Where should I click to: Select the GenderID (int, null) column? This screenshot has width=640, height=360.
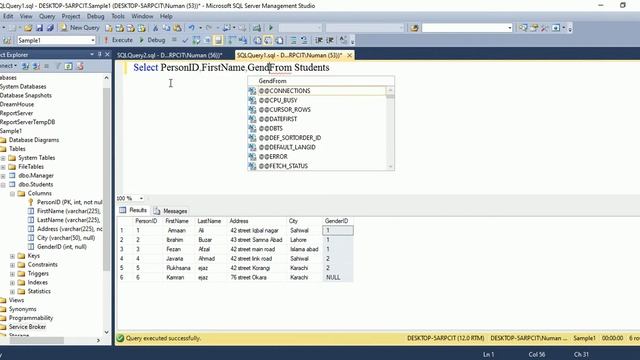tap(62, 247)
